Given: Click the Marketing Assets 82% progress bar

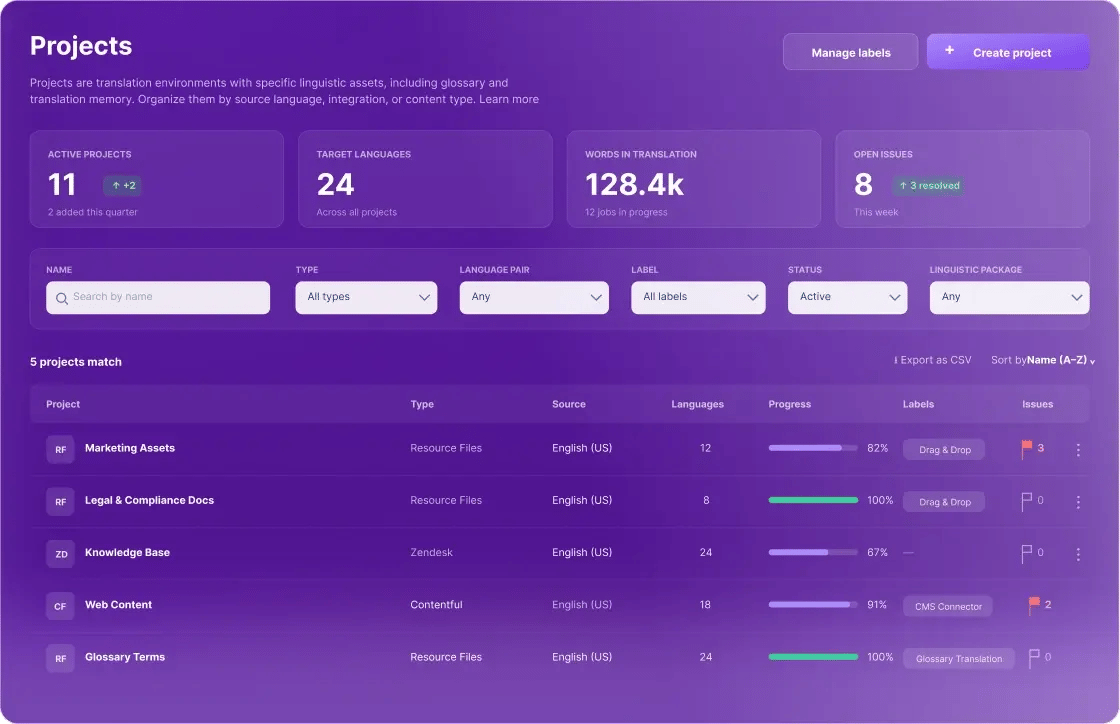Looking at the screenshot, I should [x=813, y=448].
